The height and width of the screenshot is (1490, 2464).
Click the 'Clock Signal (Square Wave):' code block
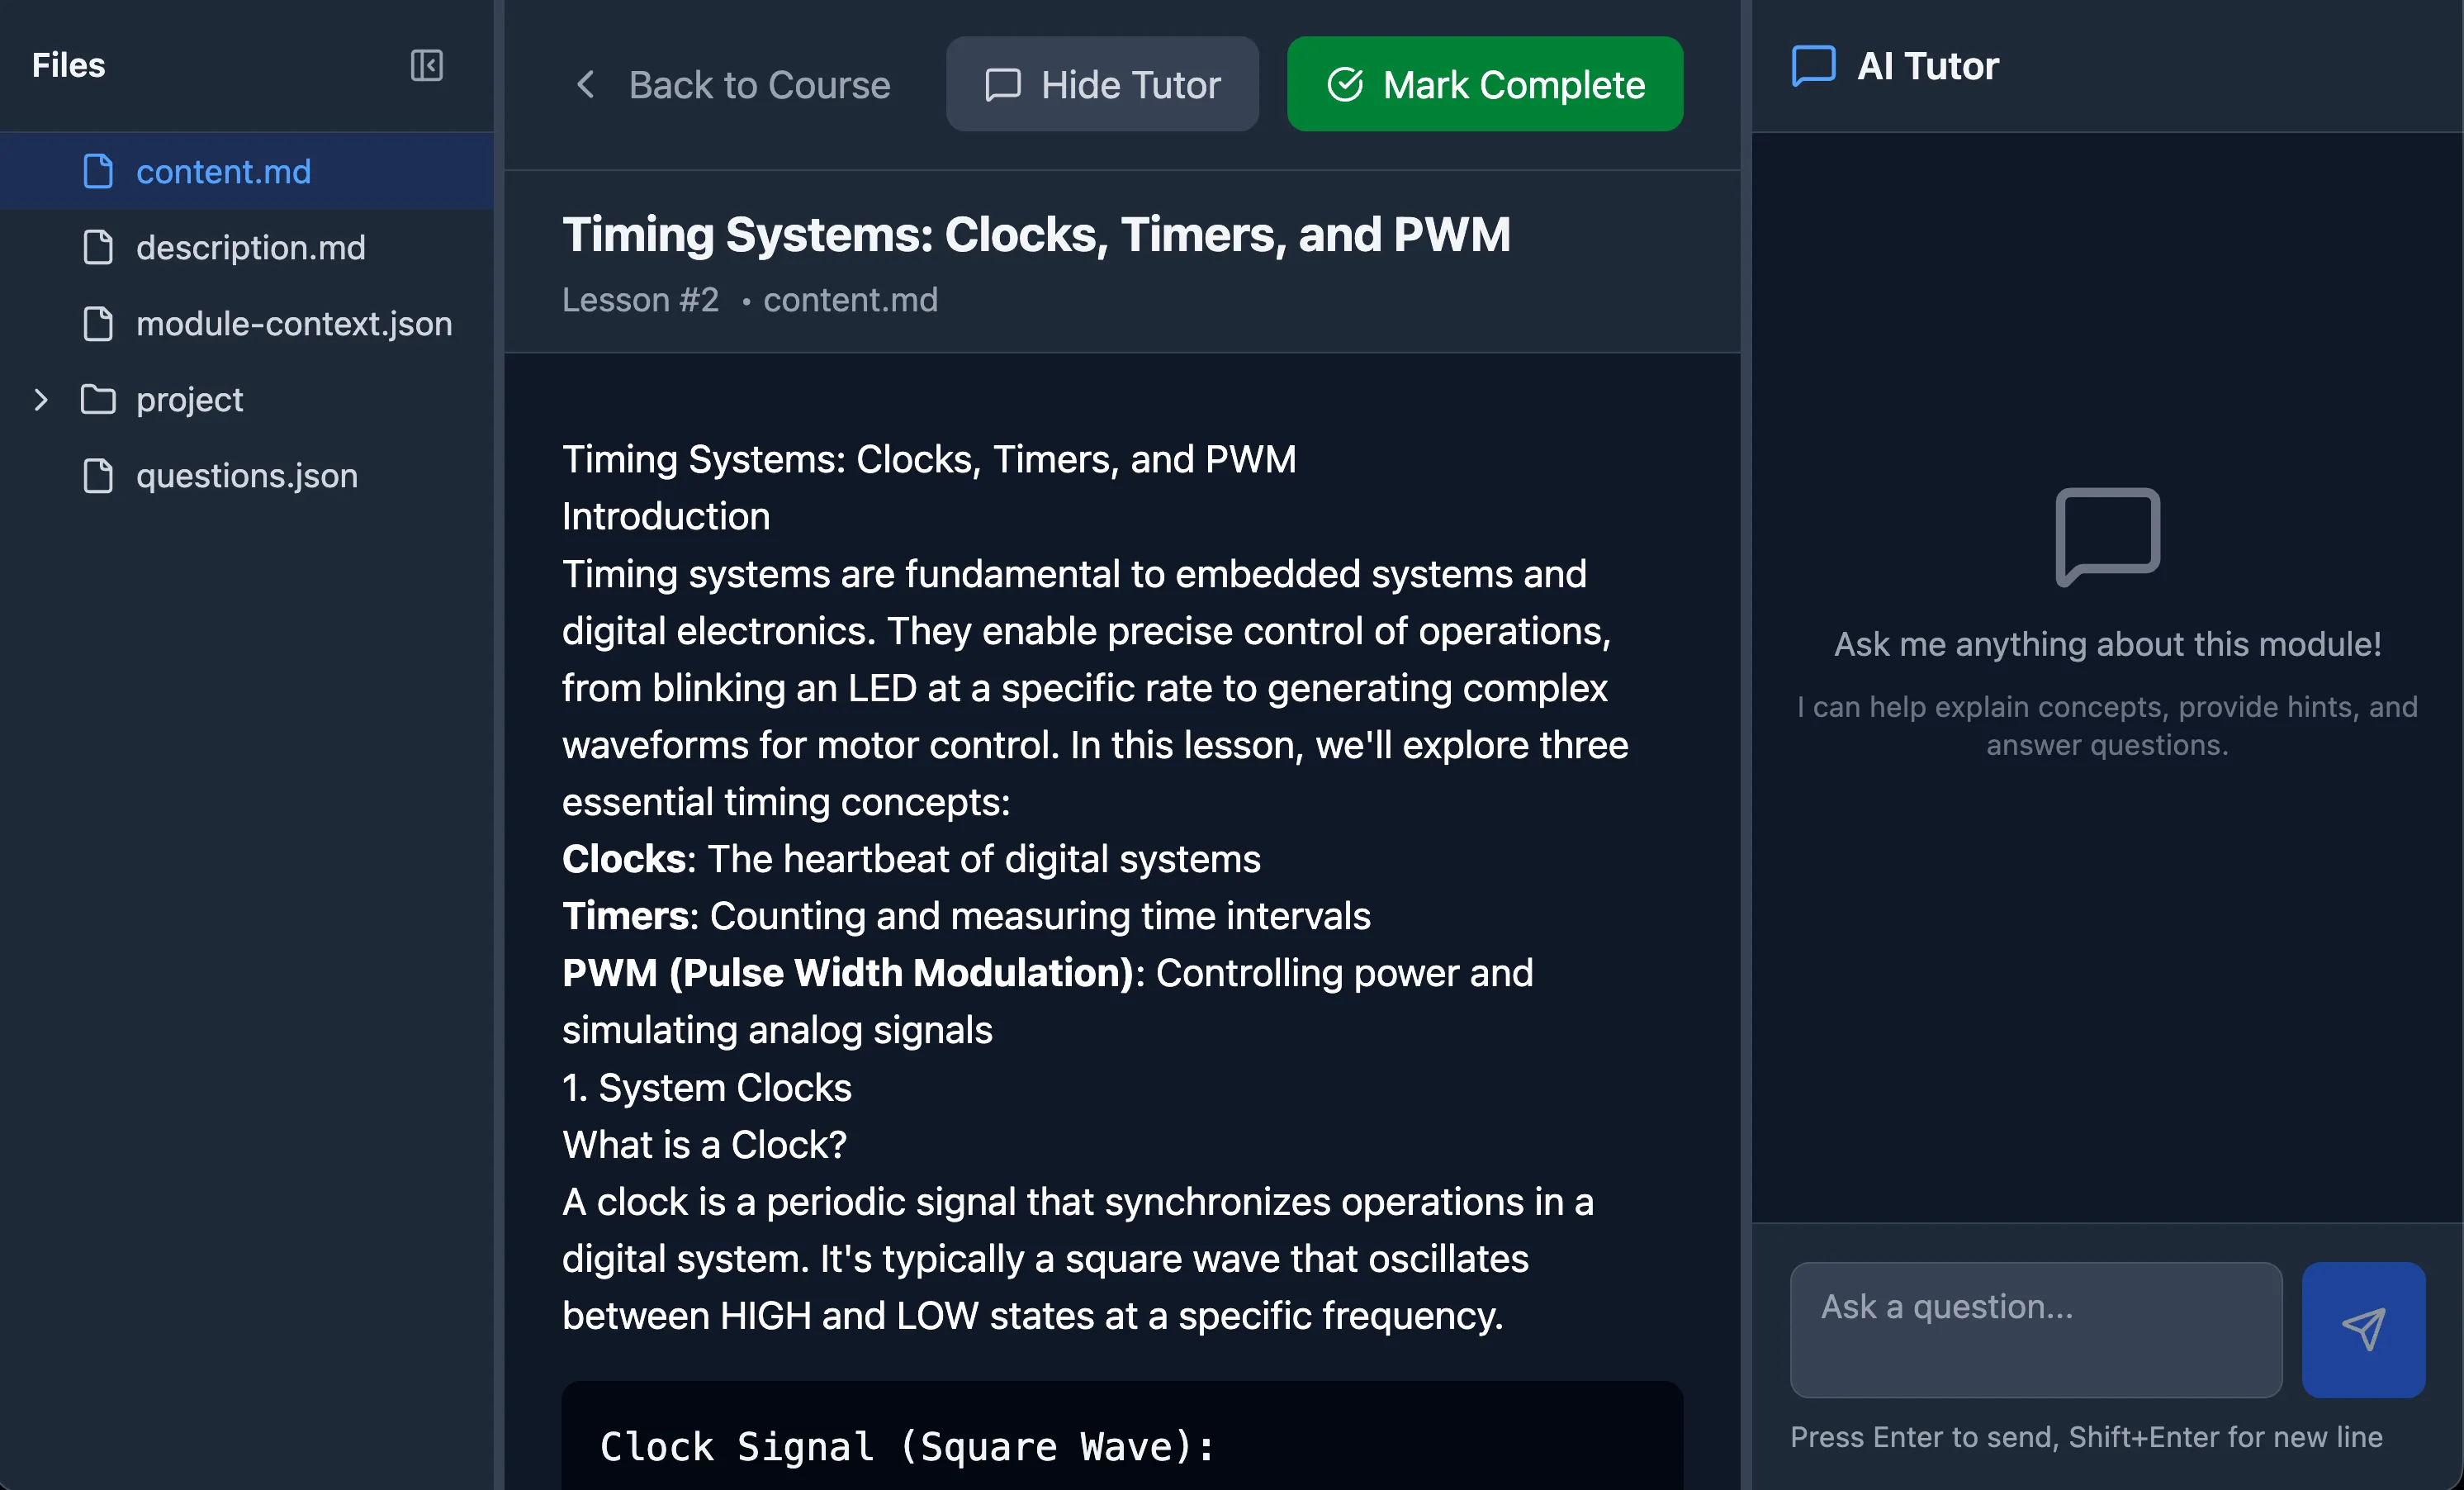[1122, 1436]
